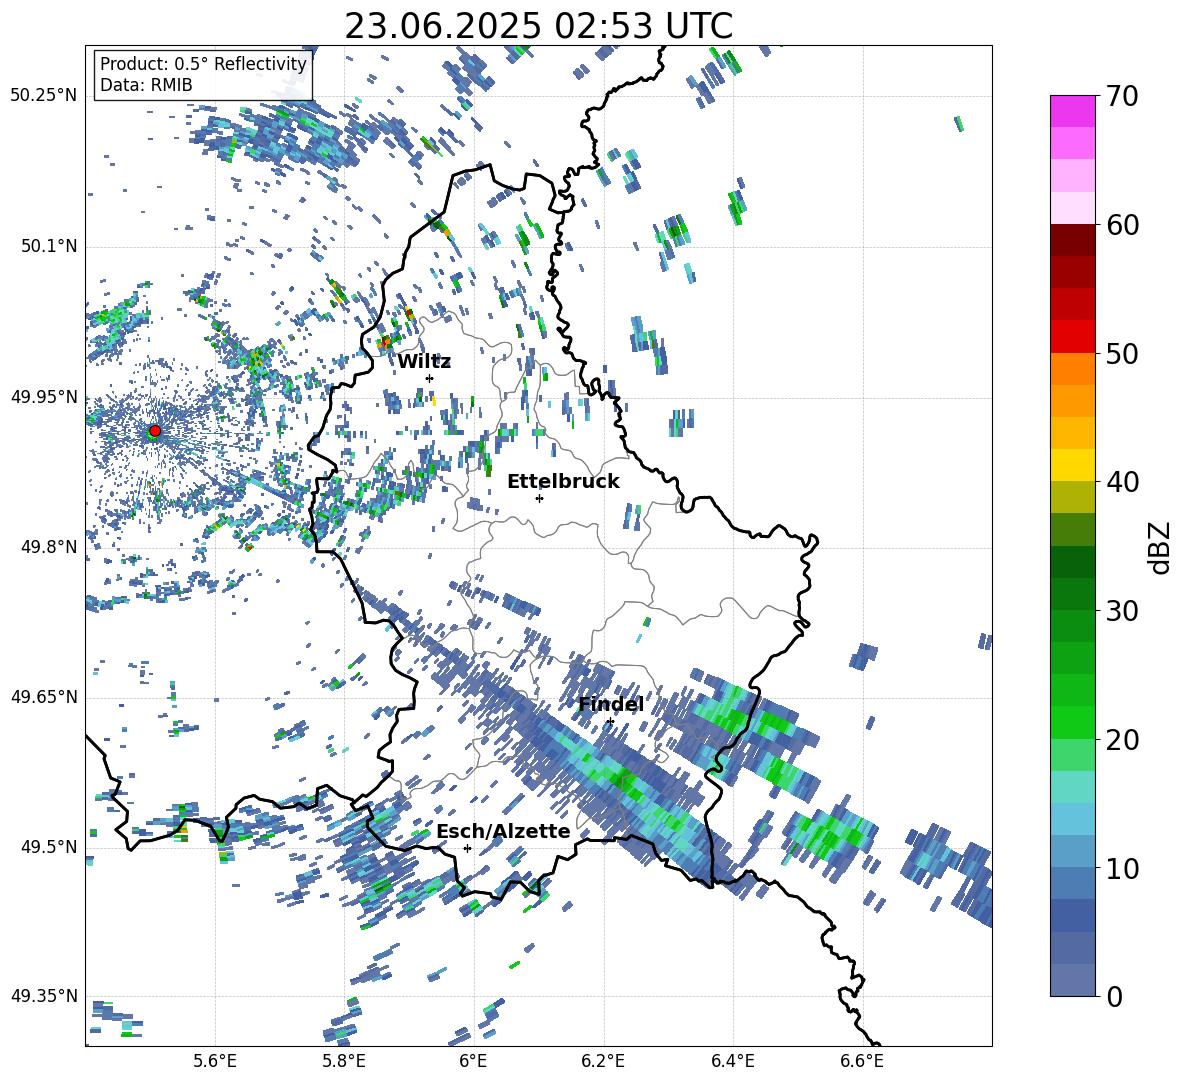The width and height of the screenshot is (1184, 1081).
Task: Click the 6.2°E longitude label
Action: click(603, 1061)
